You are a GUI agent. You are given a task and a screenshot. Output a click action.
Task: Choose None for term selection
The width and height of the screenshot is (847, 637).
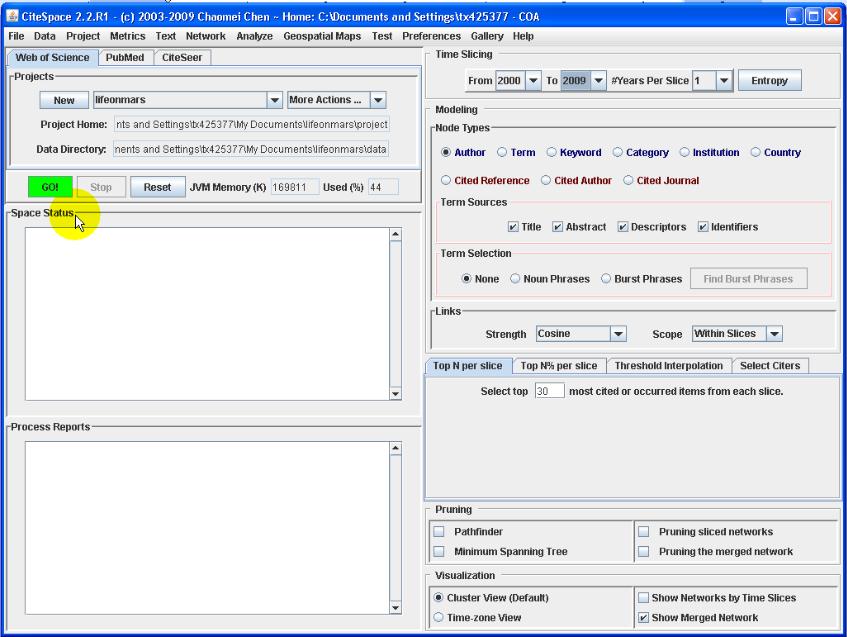[466, 279]
